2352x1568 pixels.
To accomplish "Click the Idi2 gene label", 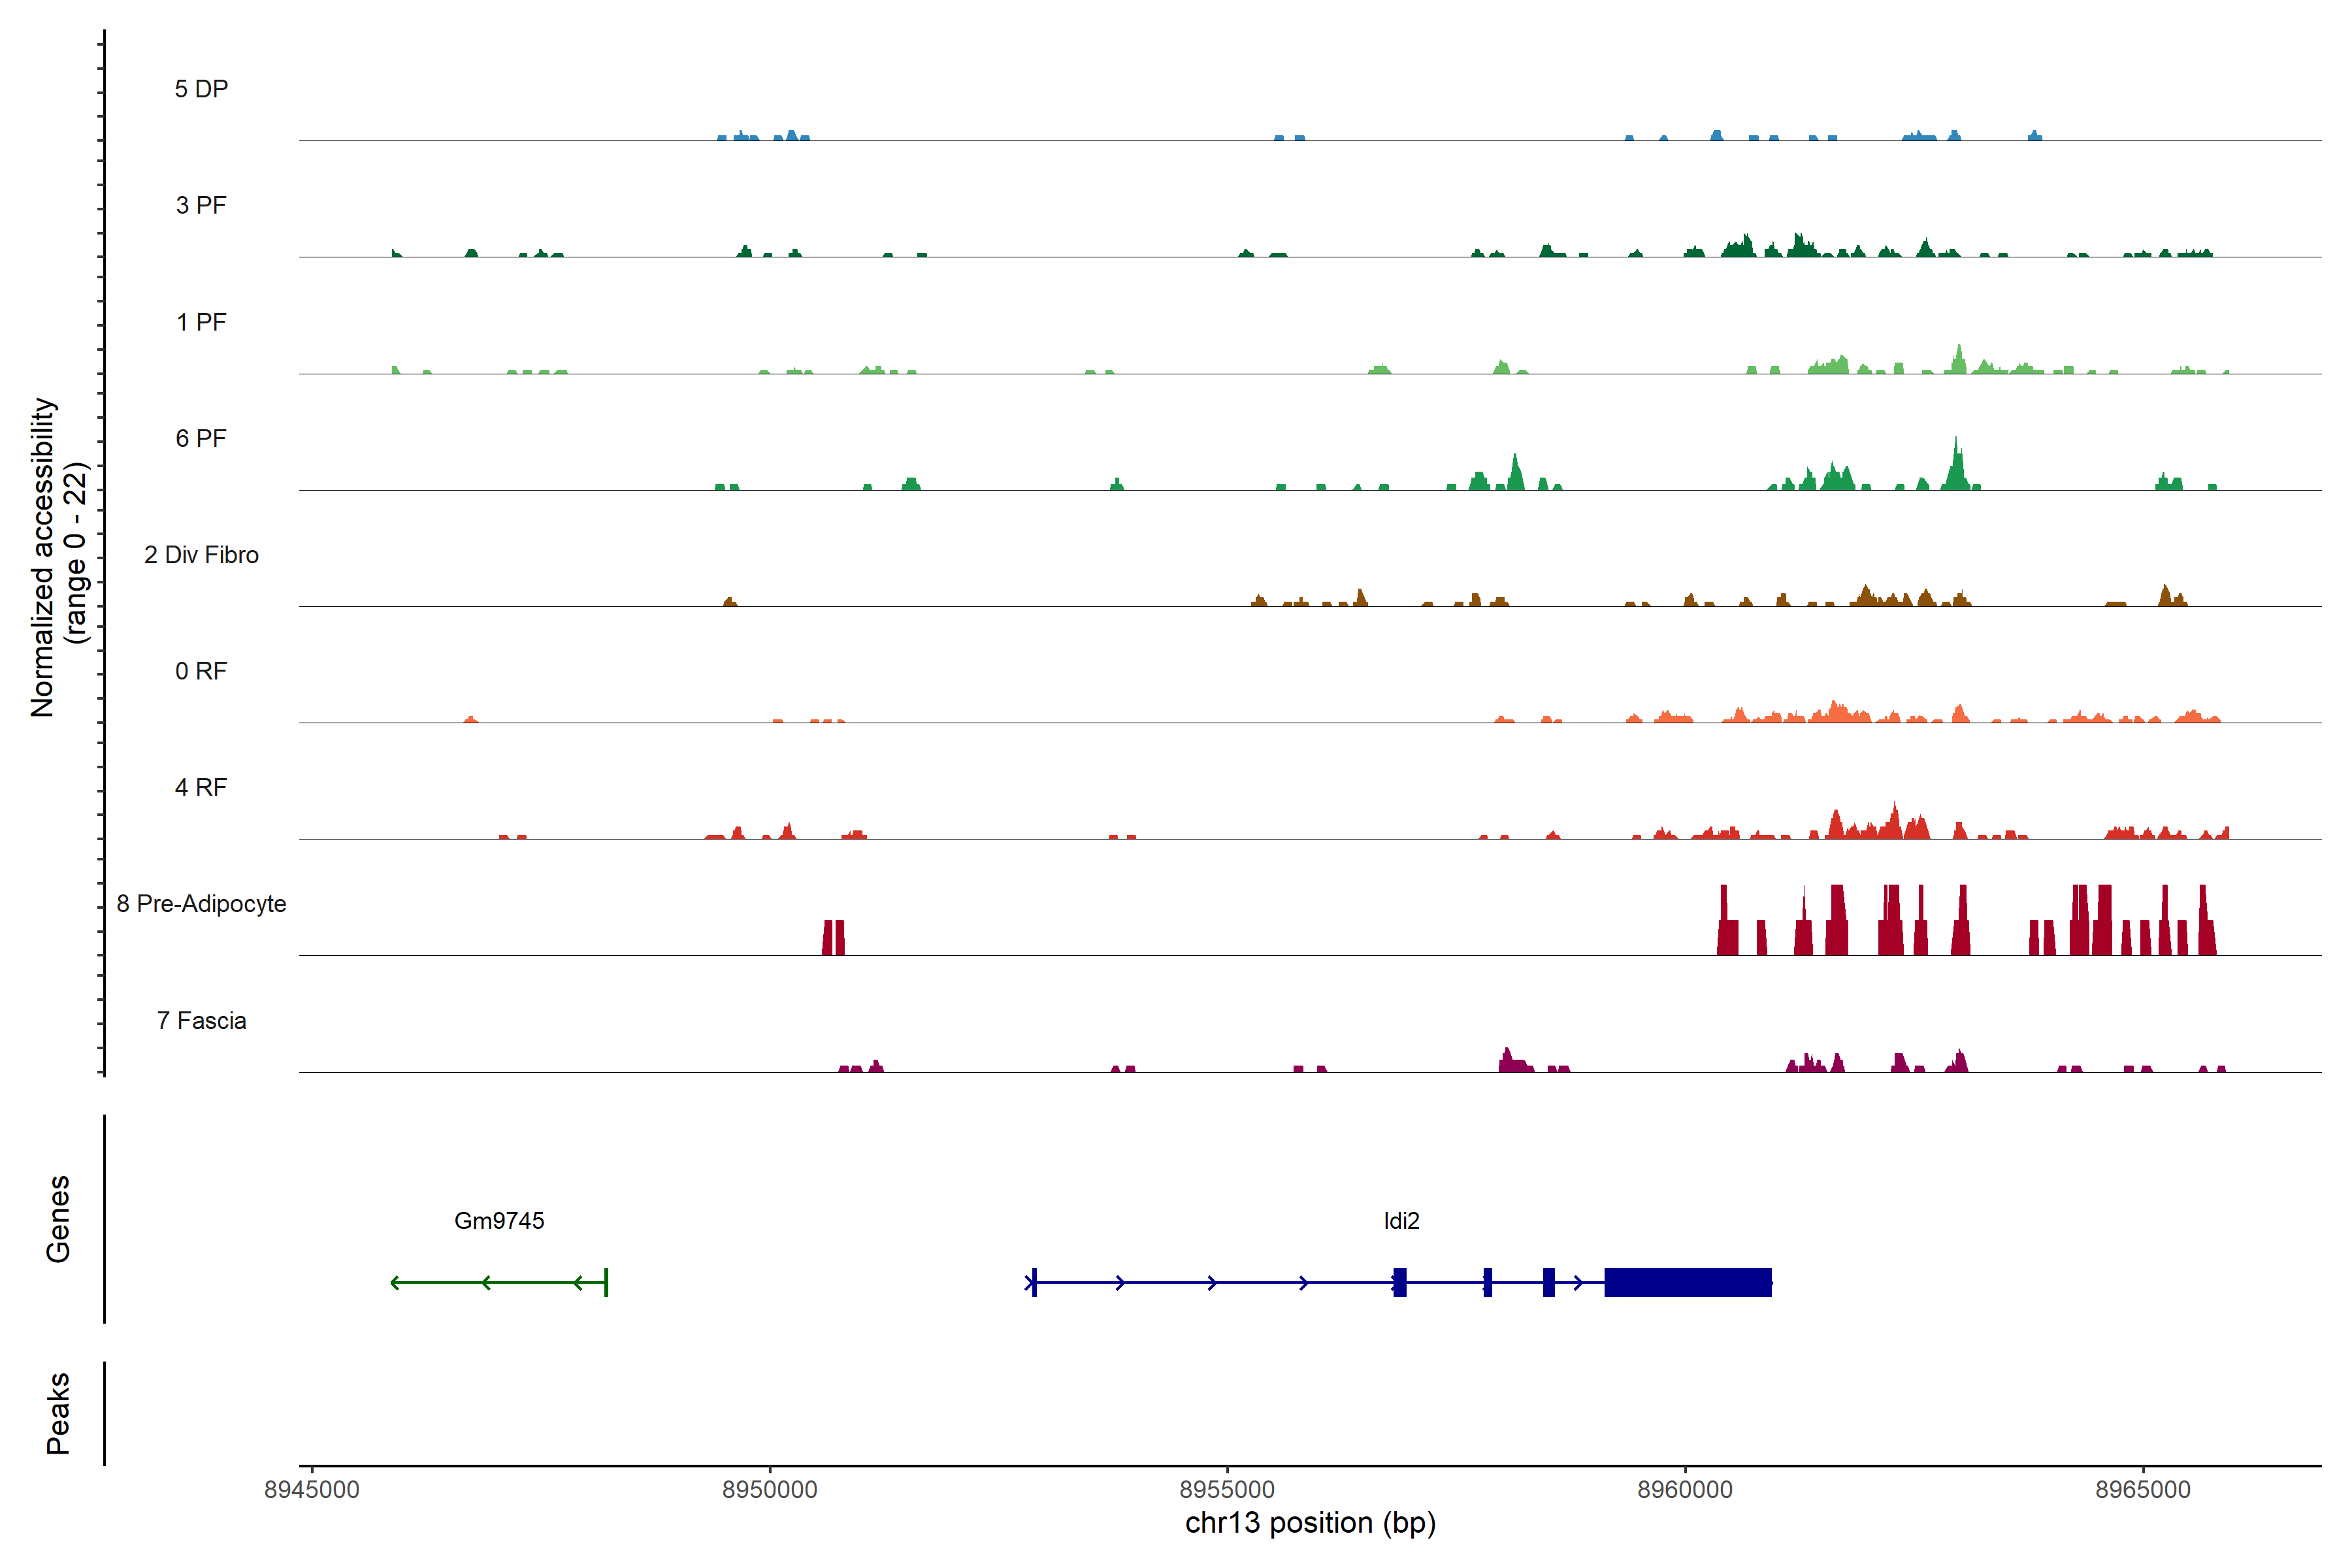I will point(1401,1221).
